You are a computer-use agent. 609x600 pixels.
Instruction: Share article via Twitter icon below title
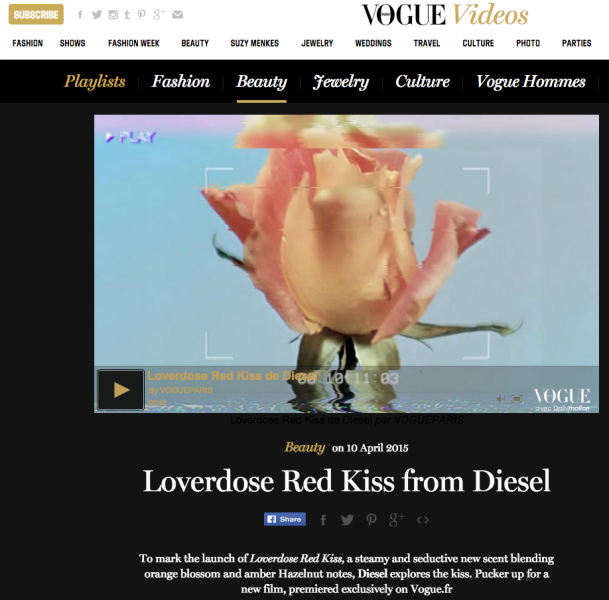coord(347,520)
